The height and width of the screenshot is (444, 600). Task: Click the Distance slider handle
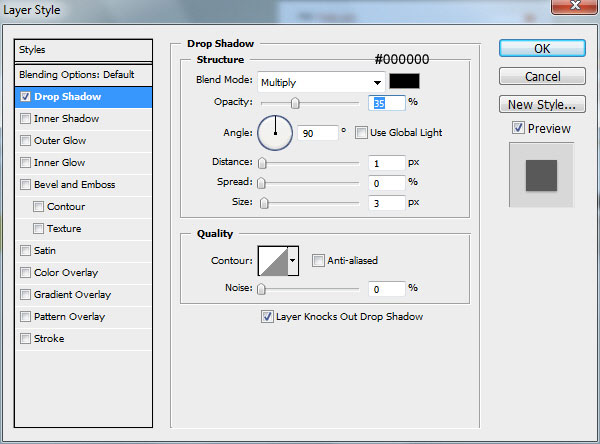coord(262,163)
